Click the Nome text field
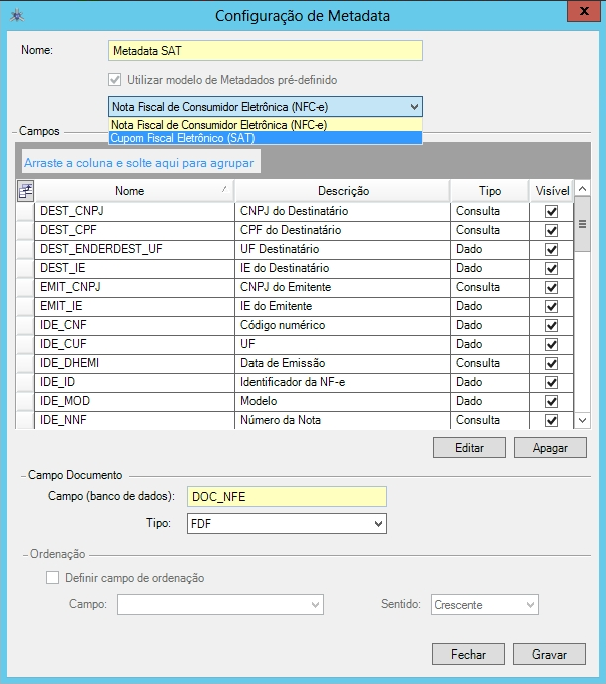 click(265, 51)
